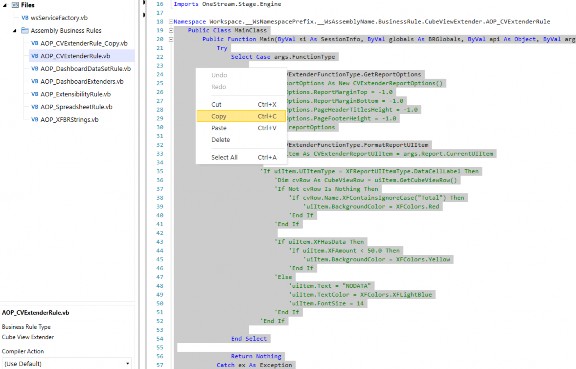Click the VB icon of AOP_CVExtenderRule_Copy.vb

35,43
